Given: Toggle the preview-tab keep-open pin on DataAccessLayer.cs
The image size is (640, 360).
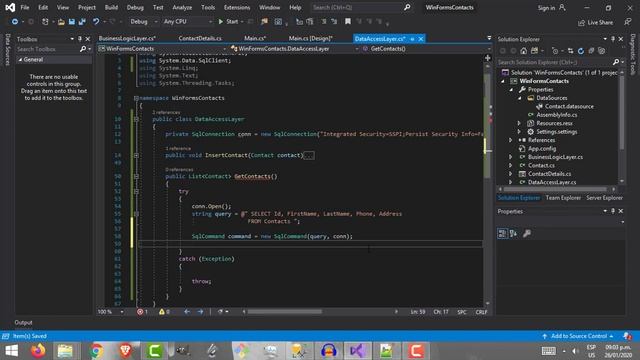Looking at the screenshot, I should pos(412,39).
